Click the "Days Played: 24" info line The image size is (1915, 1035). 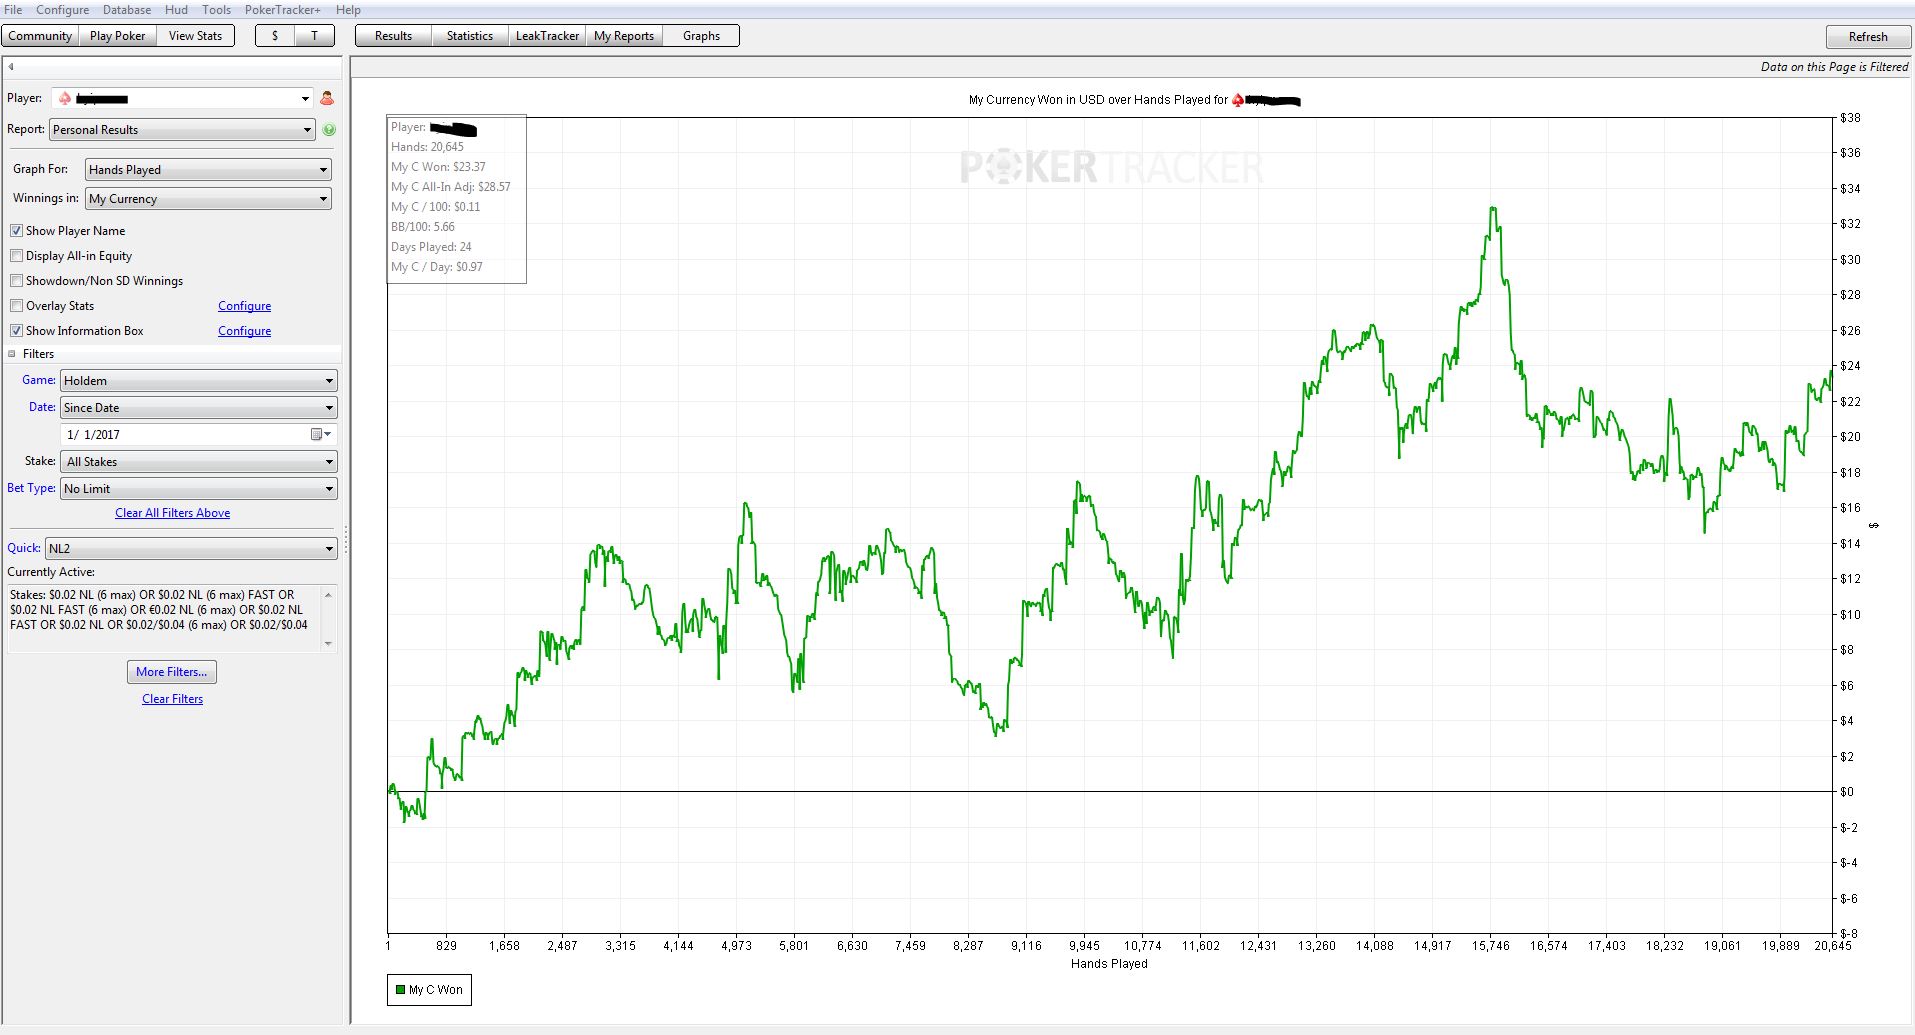(x=431, y=247)
